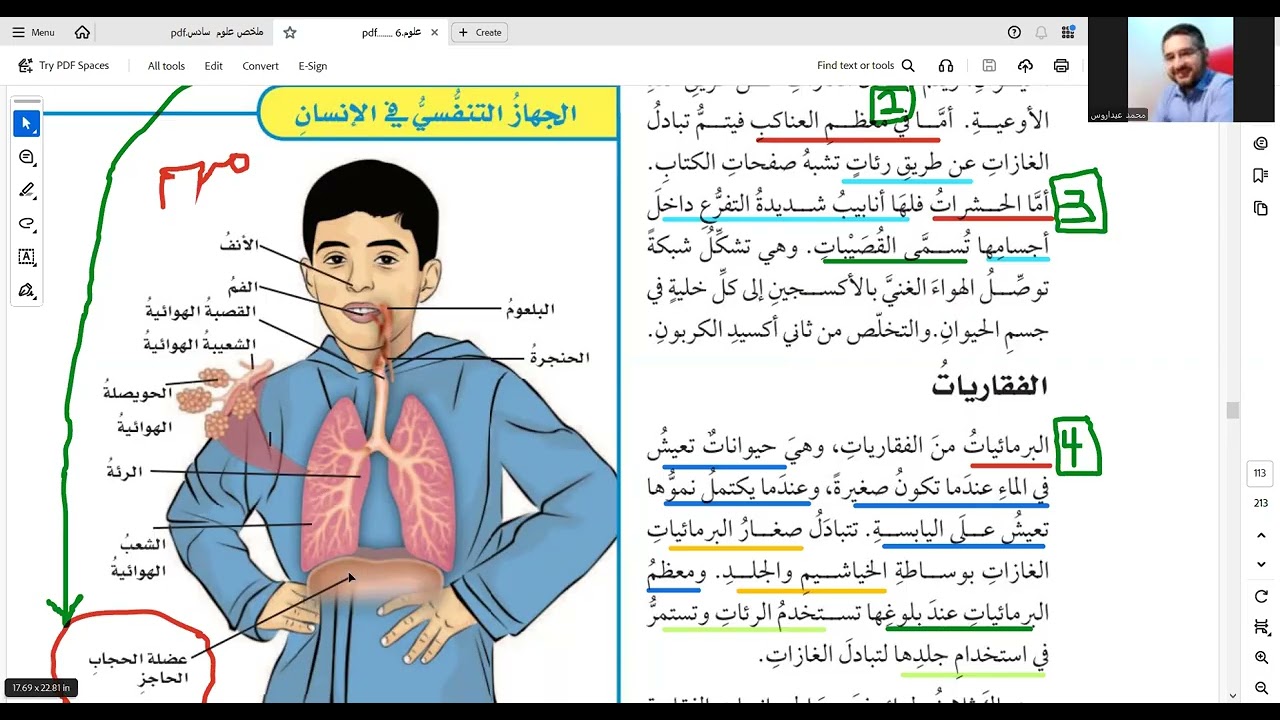Open the Adobe apps grid icon

1068,32
